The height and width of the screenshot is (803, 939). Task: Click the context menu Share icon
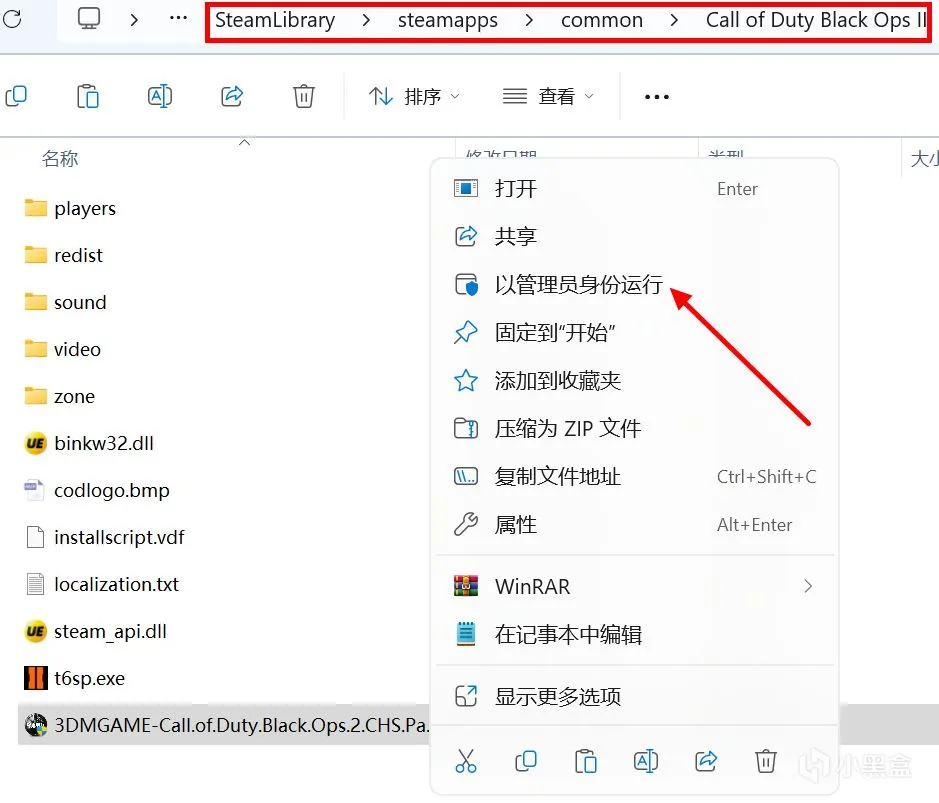[x=706, y=761]
